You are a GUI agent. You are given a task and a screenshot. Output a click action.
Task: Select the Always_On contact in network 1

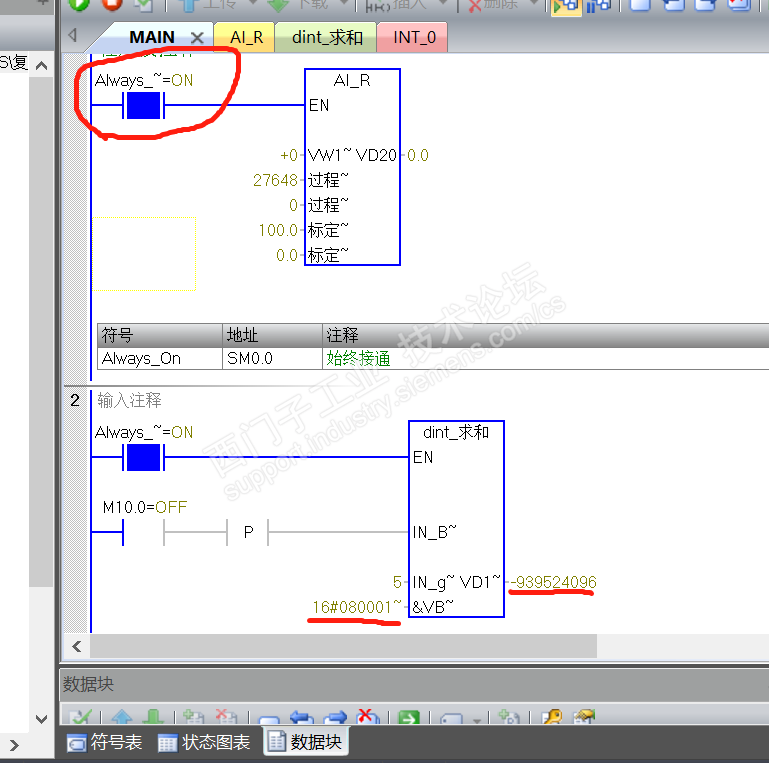(143, 105)
